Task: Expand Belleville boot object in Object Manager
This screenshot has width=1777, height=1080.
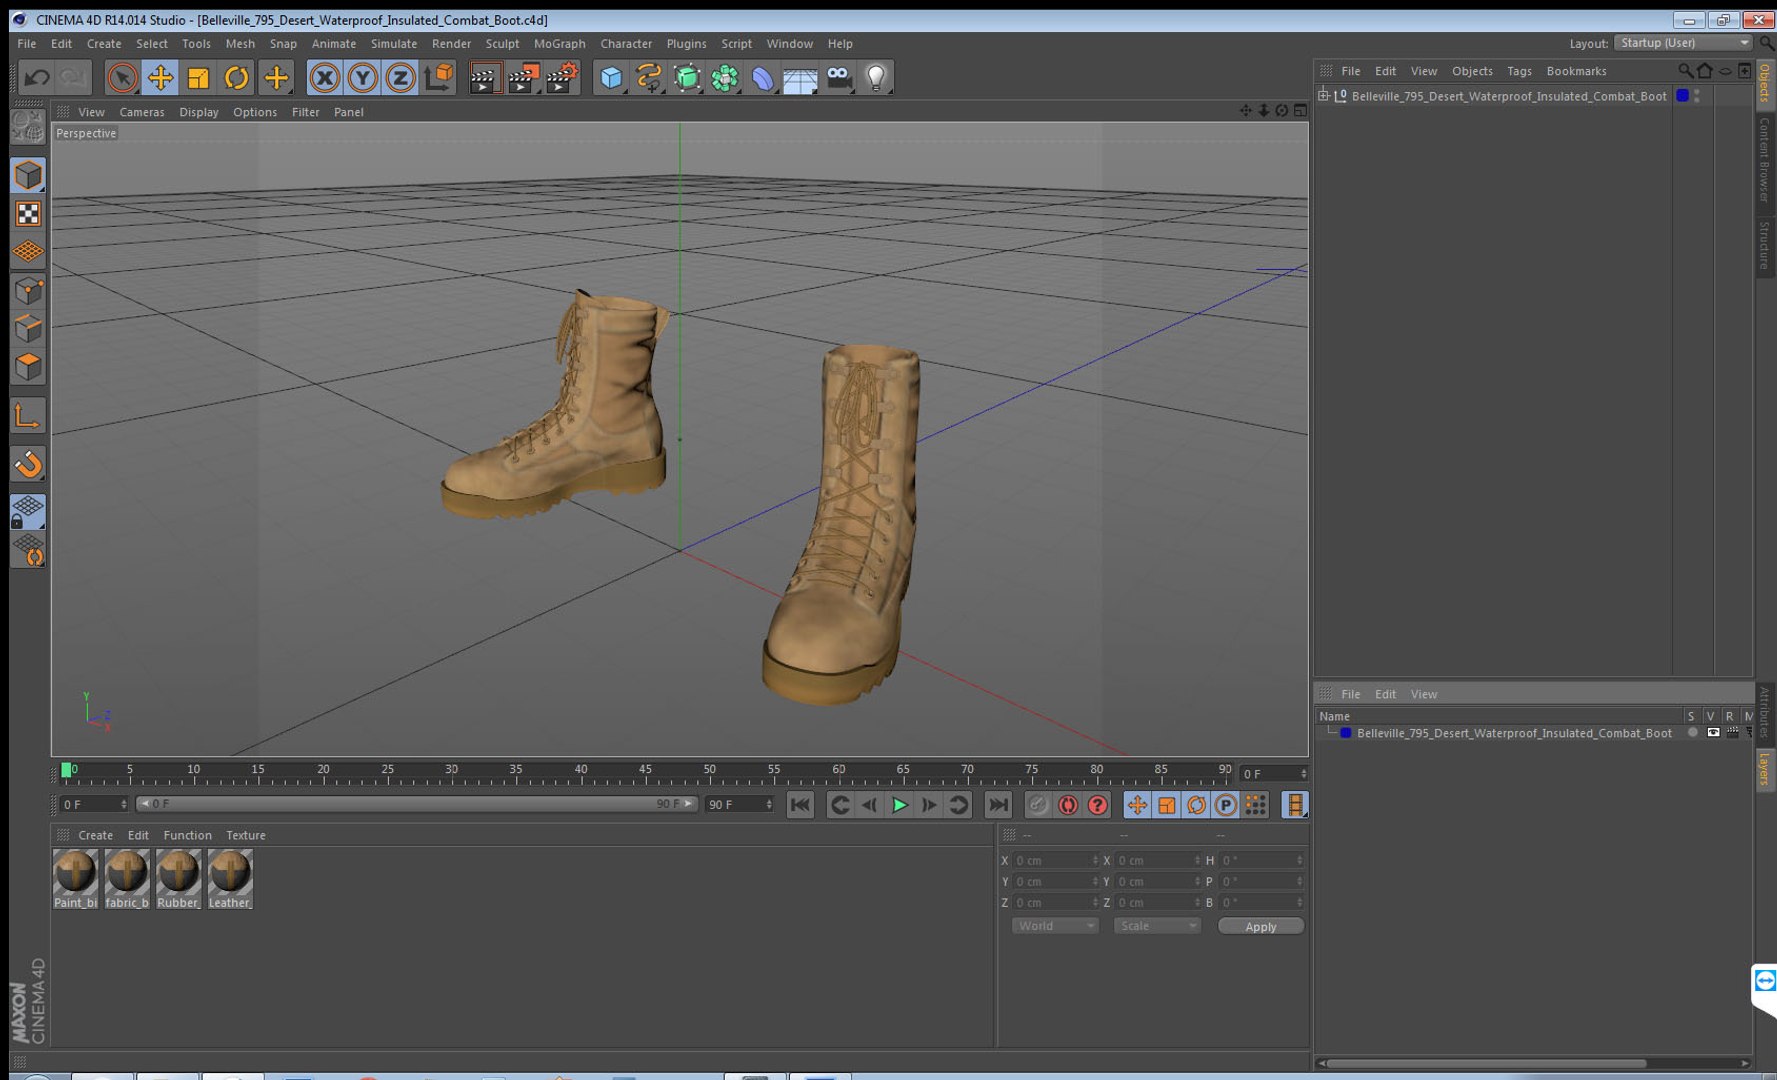Action: coord(1324,96)
